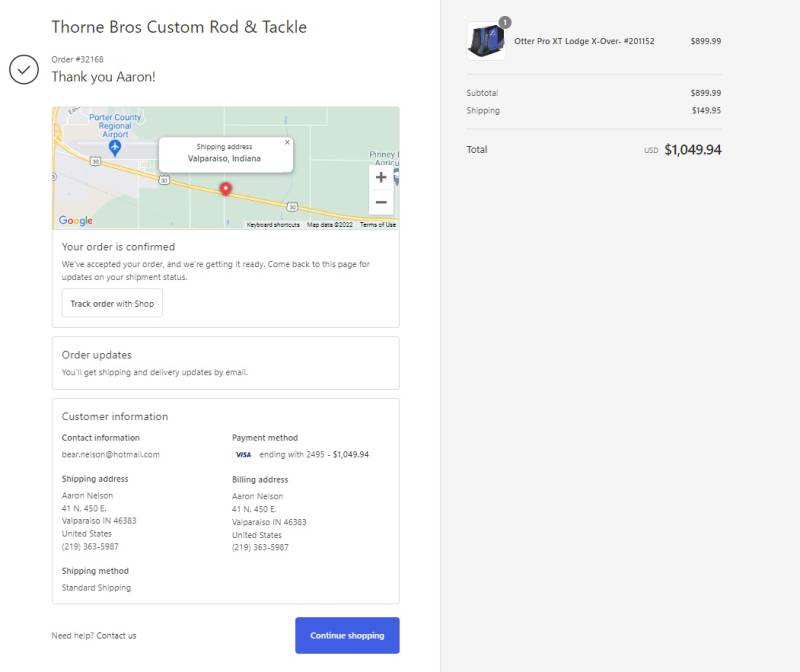Click Thank you Aaron! heading

104,77
